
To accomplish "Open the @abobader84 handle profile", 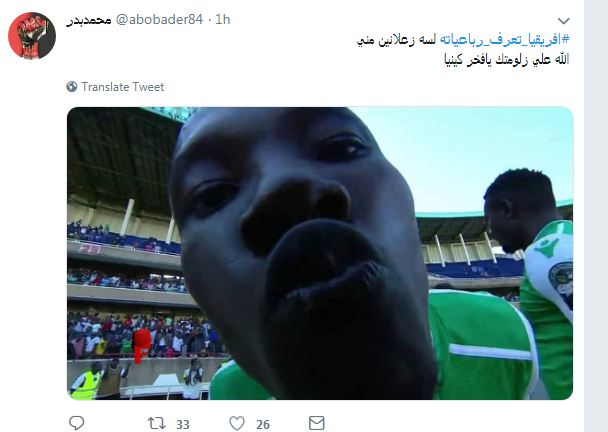I will [159, 19].
